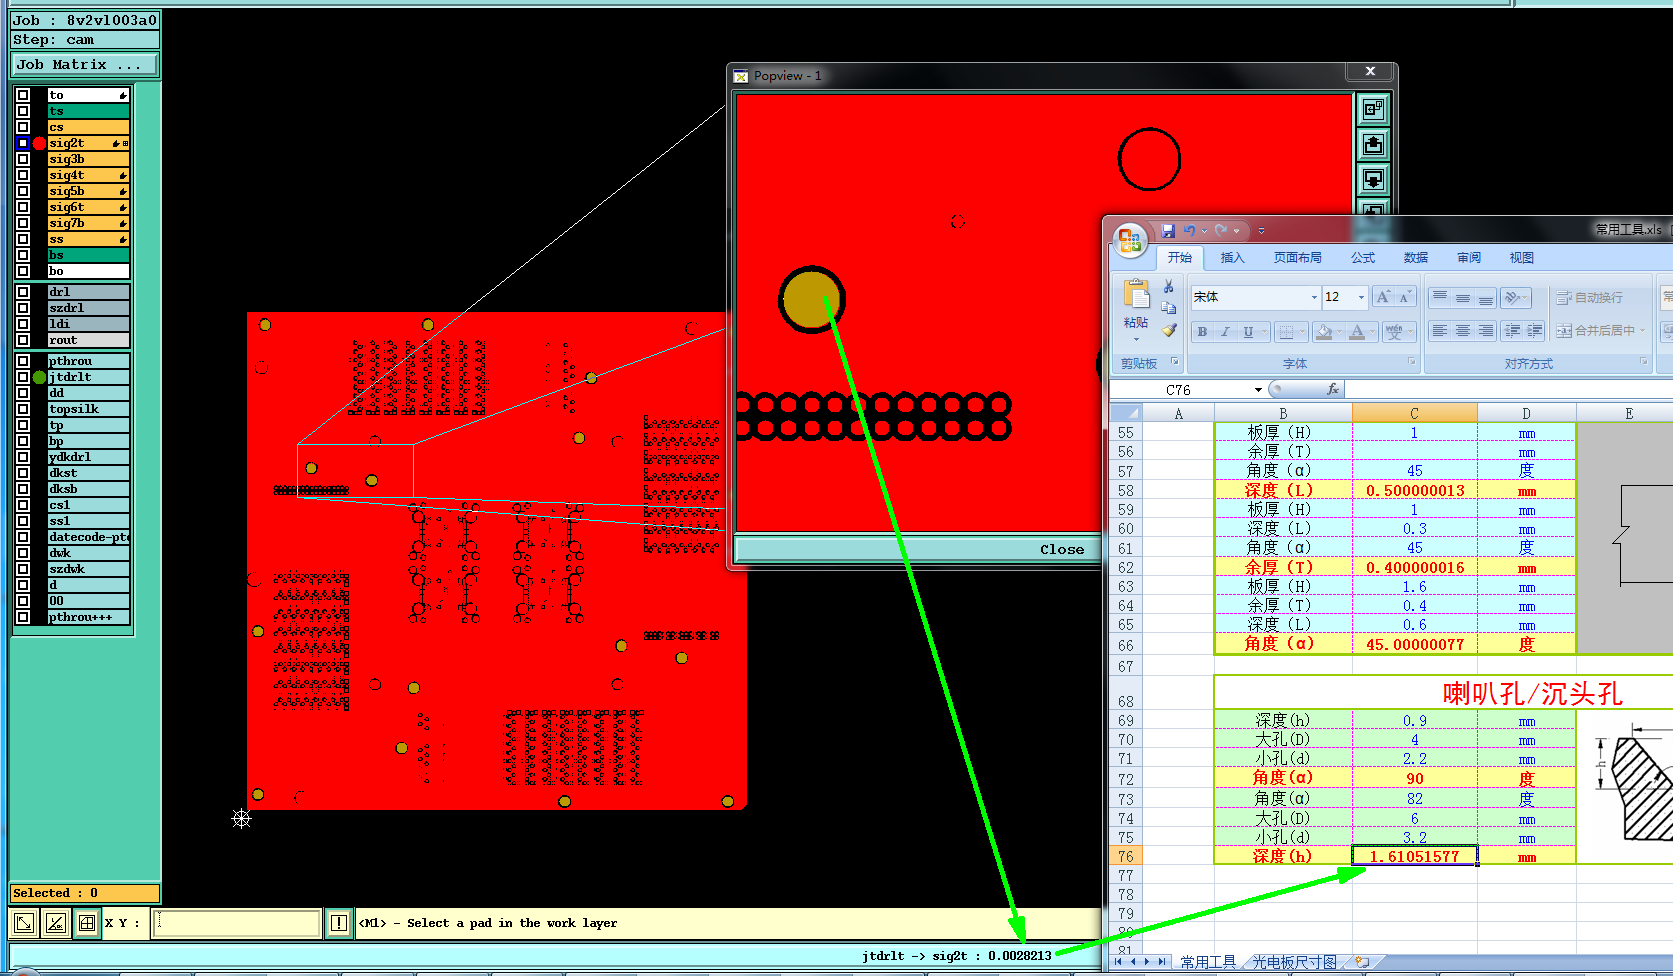Select the sig4t layer row
1673x976 pixels.
point(88,175)
